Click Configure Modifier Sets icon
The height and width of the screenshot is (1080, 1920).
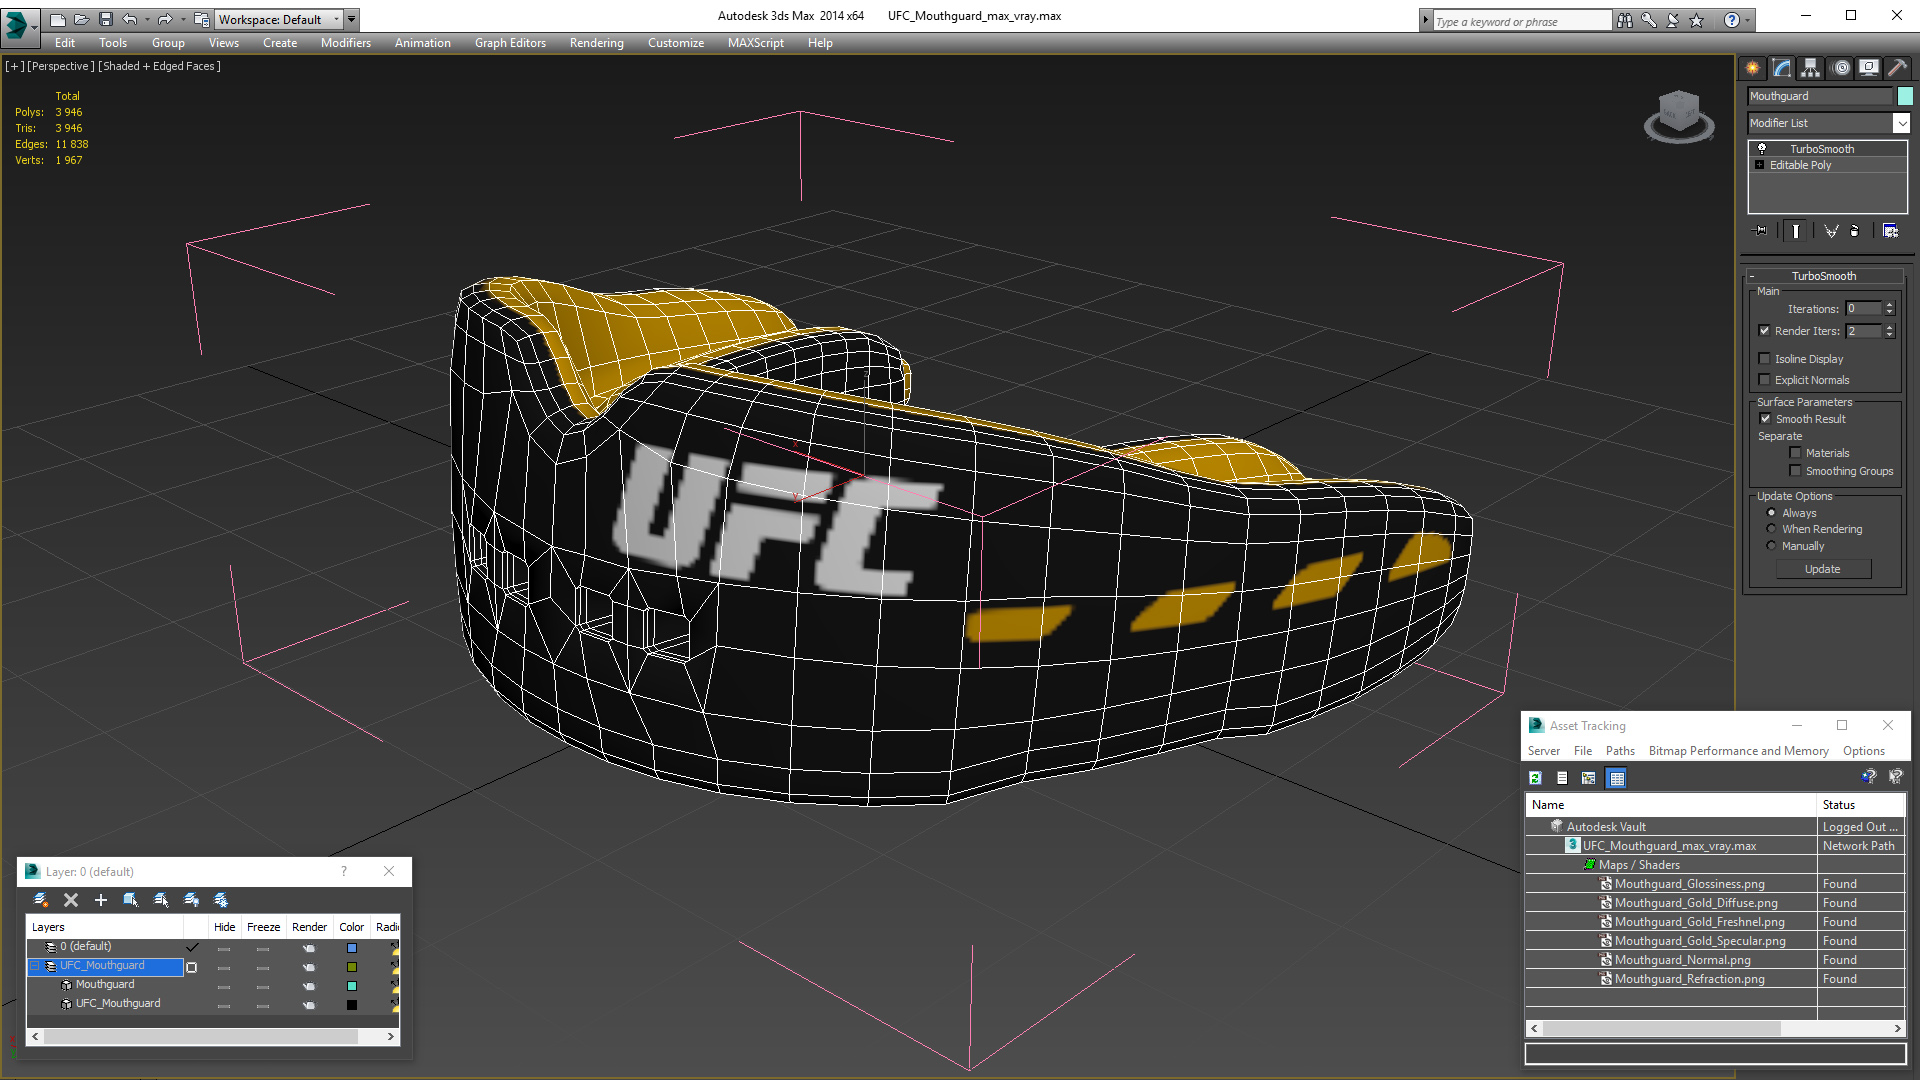pos(1891,231)
